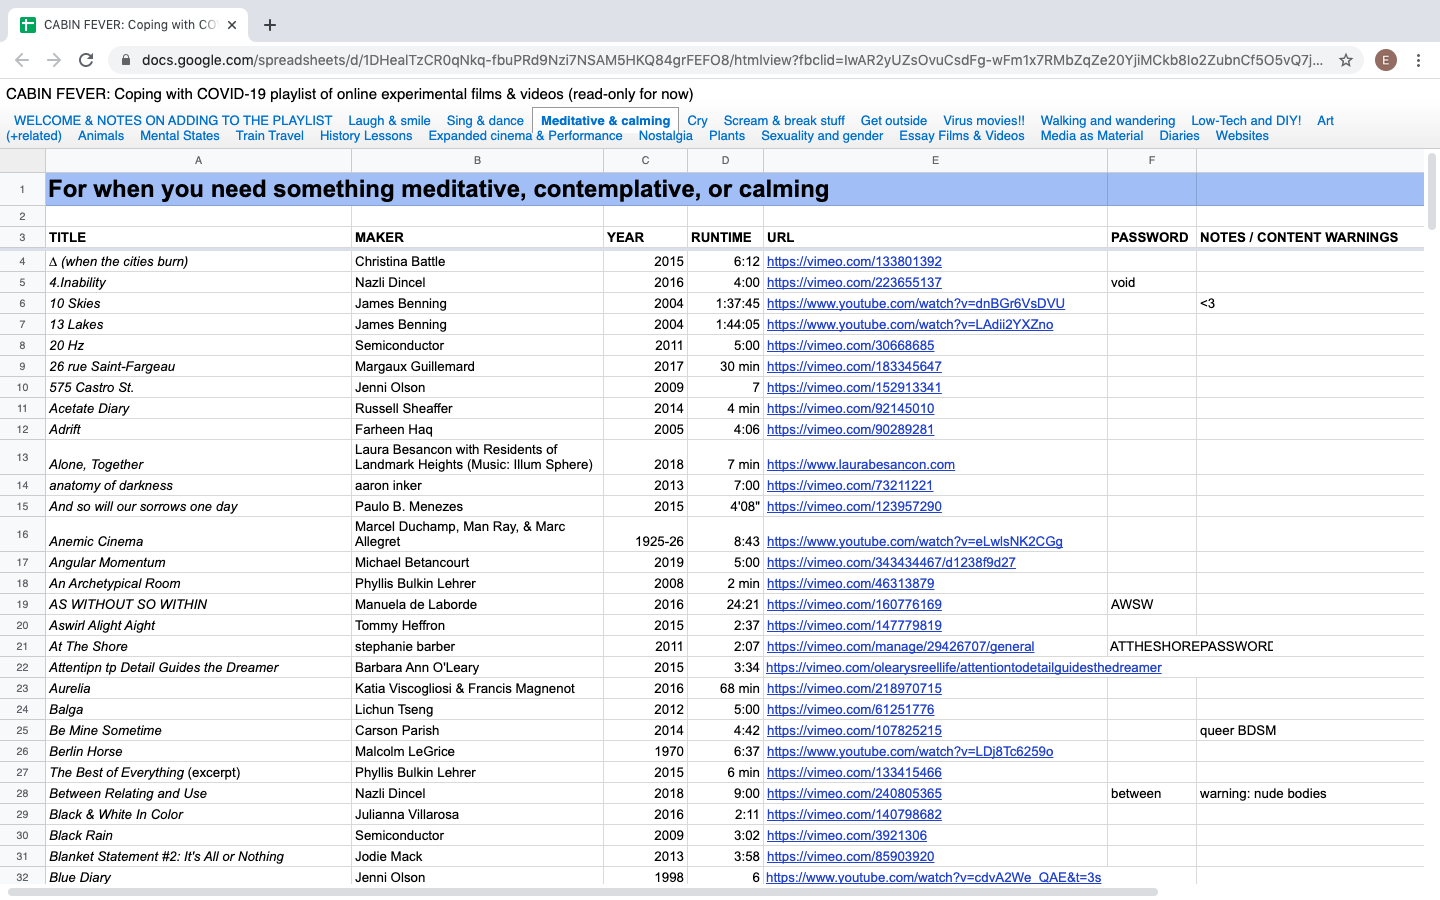Open Berlin Horse YouTube link

click(909, 752)
